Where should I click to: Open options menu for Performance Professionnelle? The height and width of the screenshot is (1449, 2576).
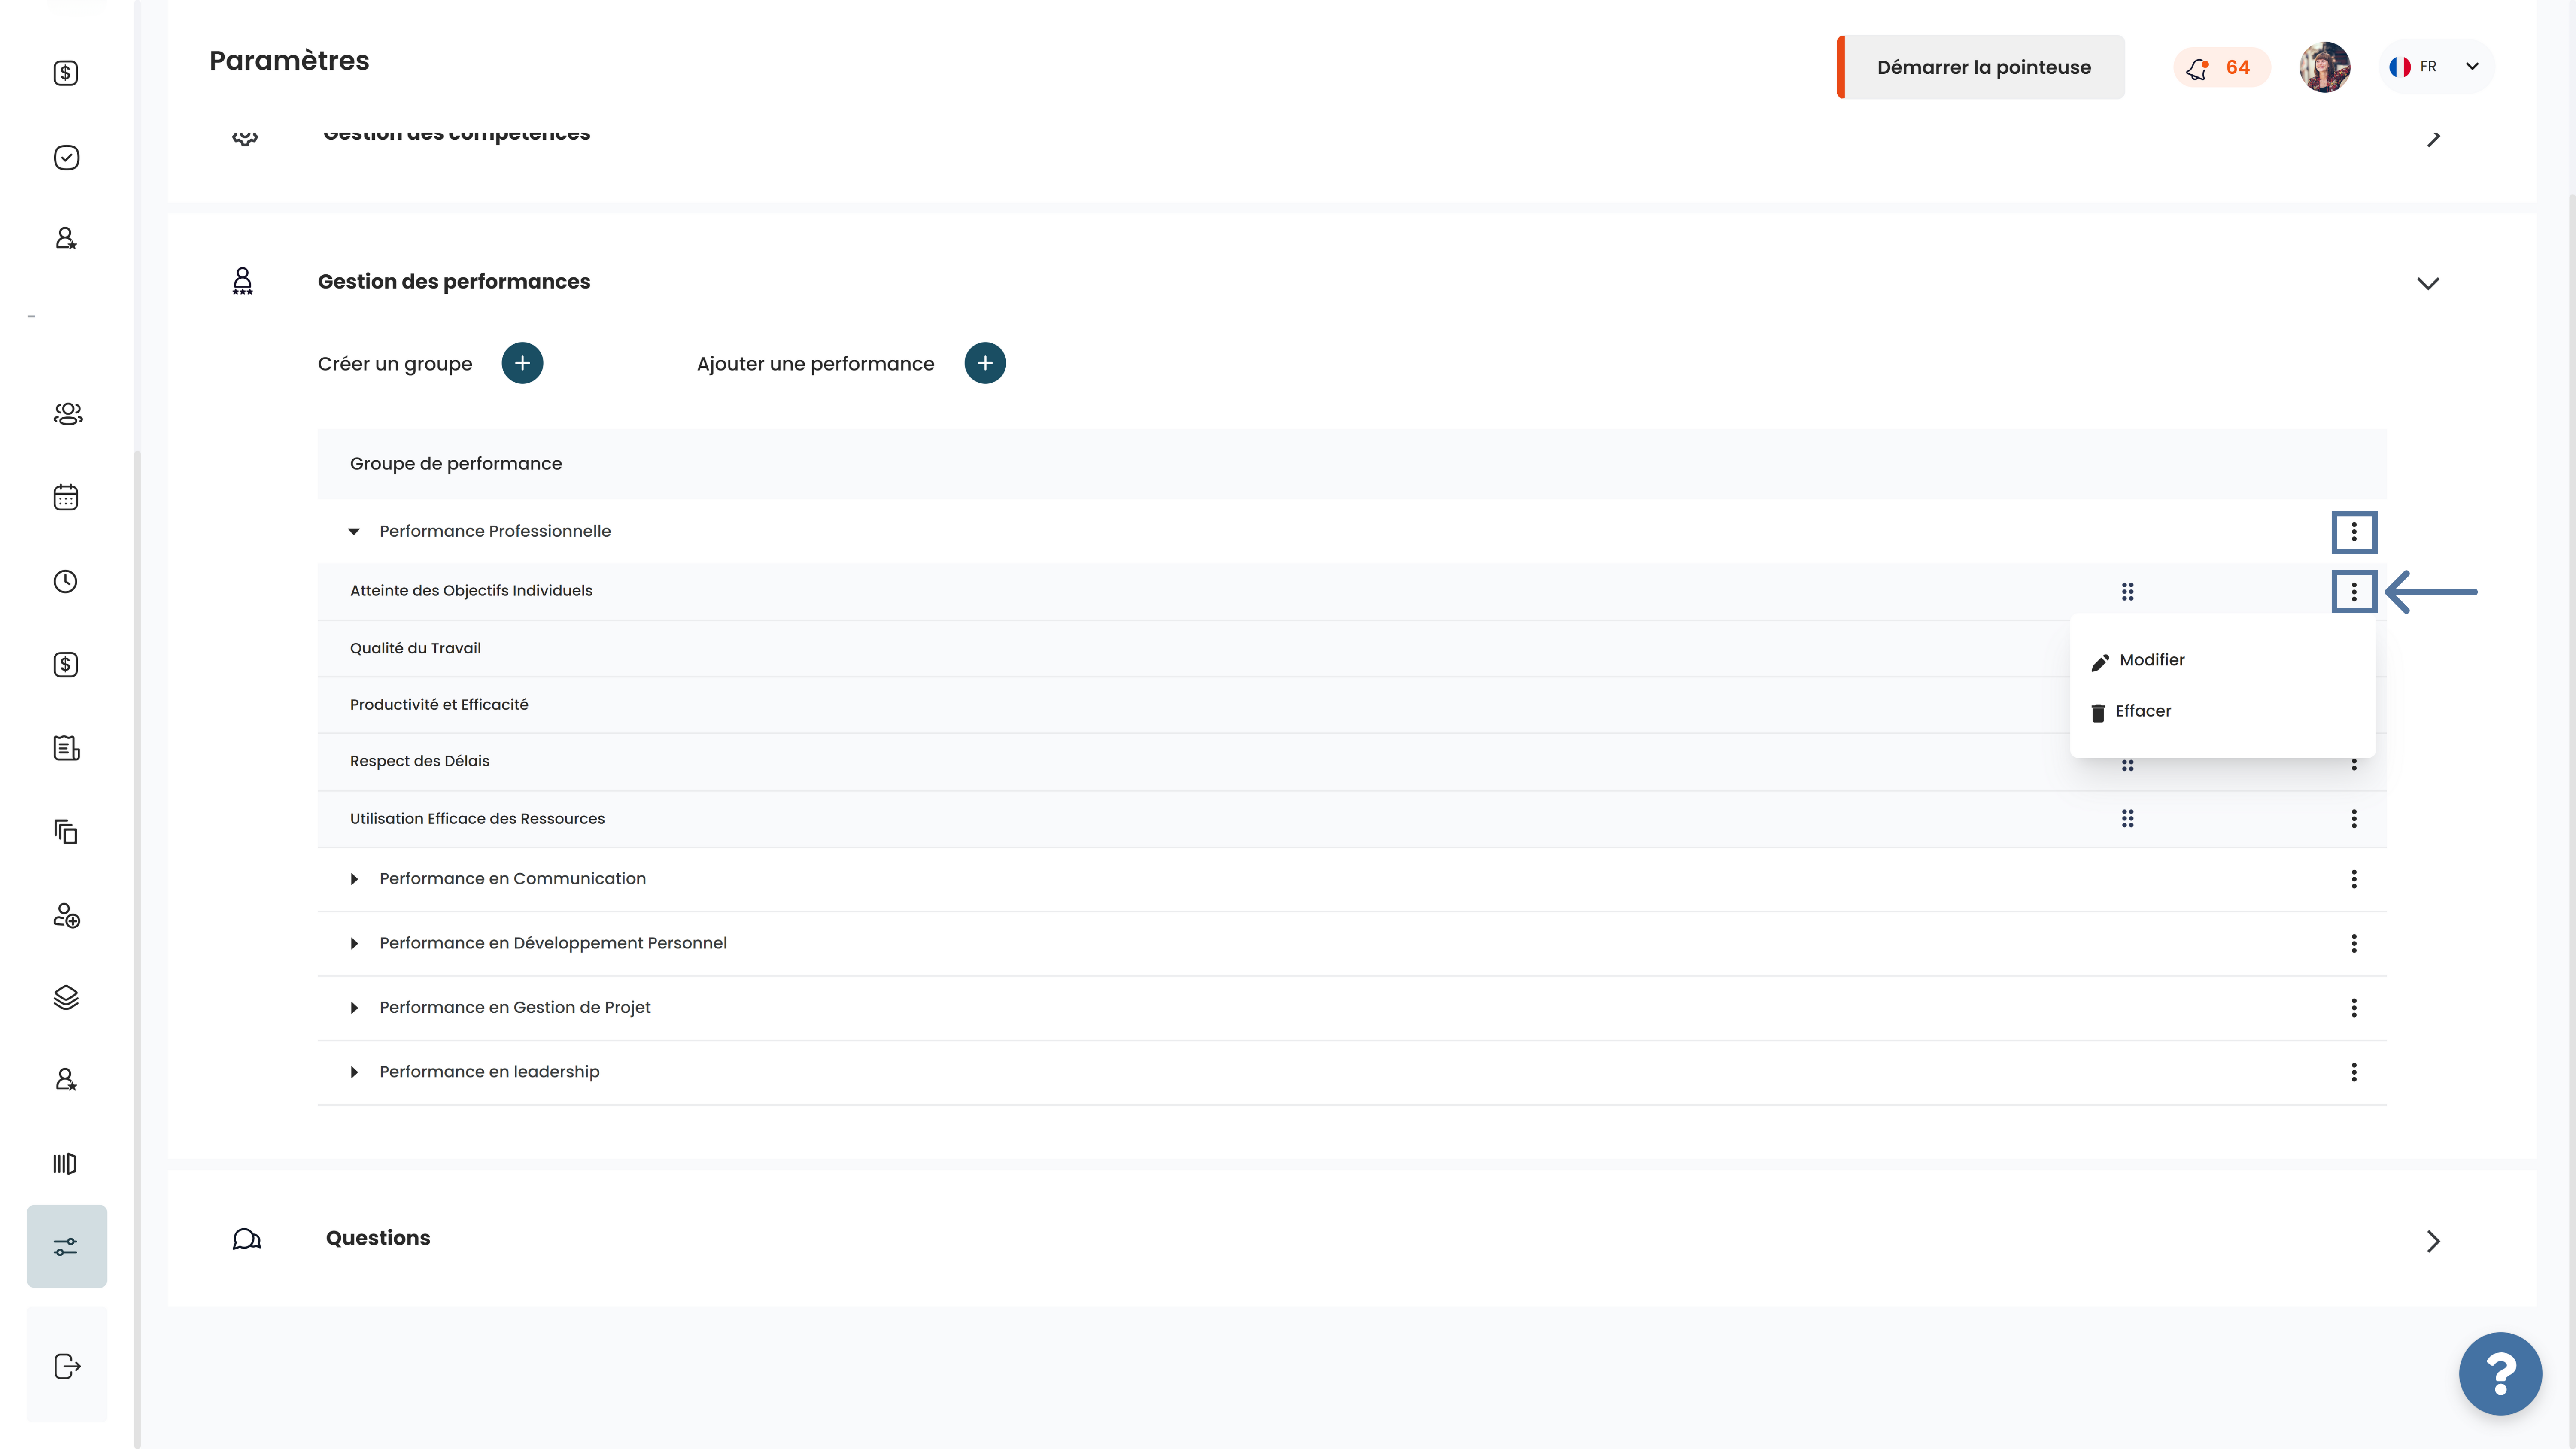point(2354,532)
